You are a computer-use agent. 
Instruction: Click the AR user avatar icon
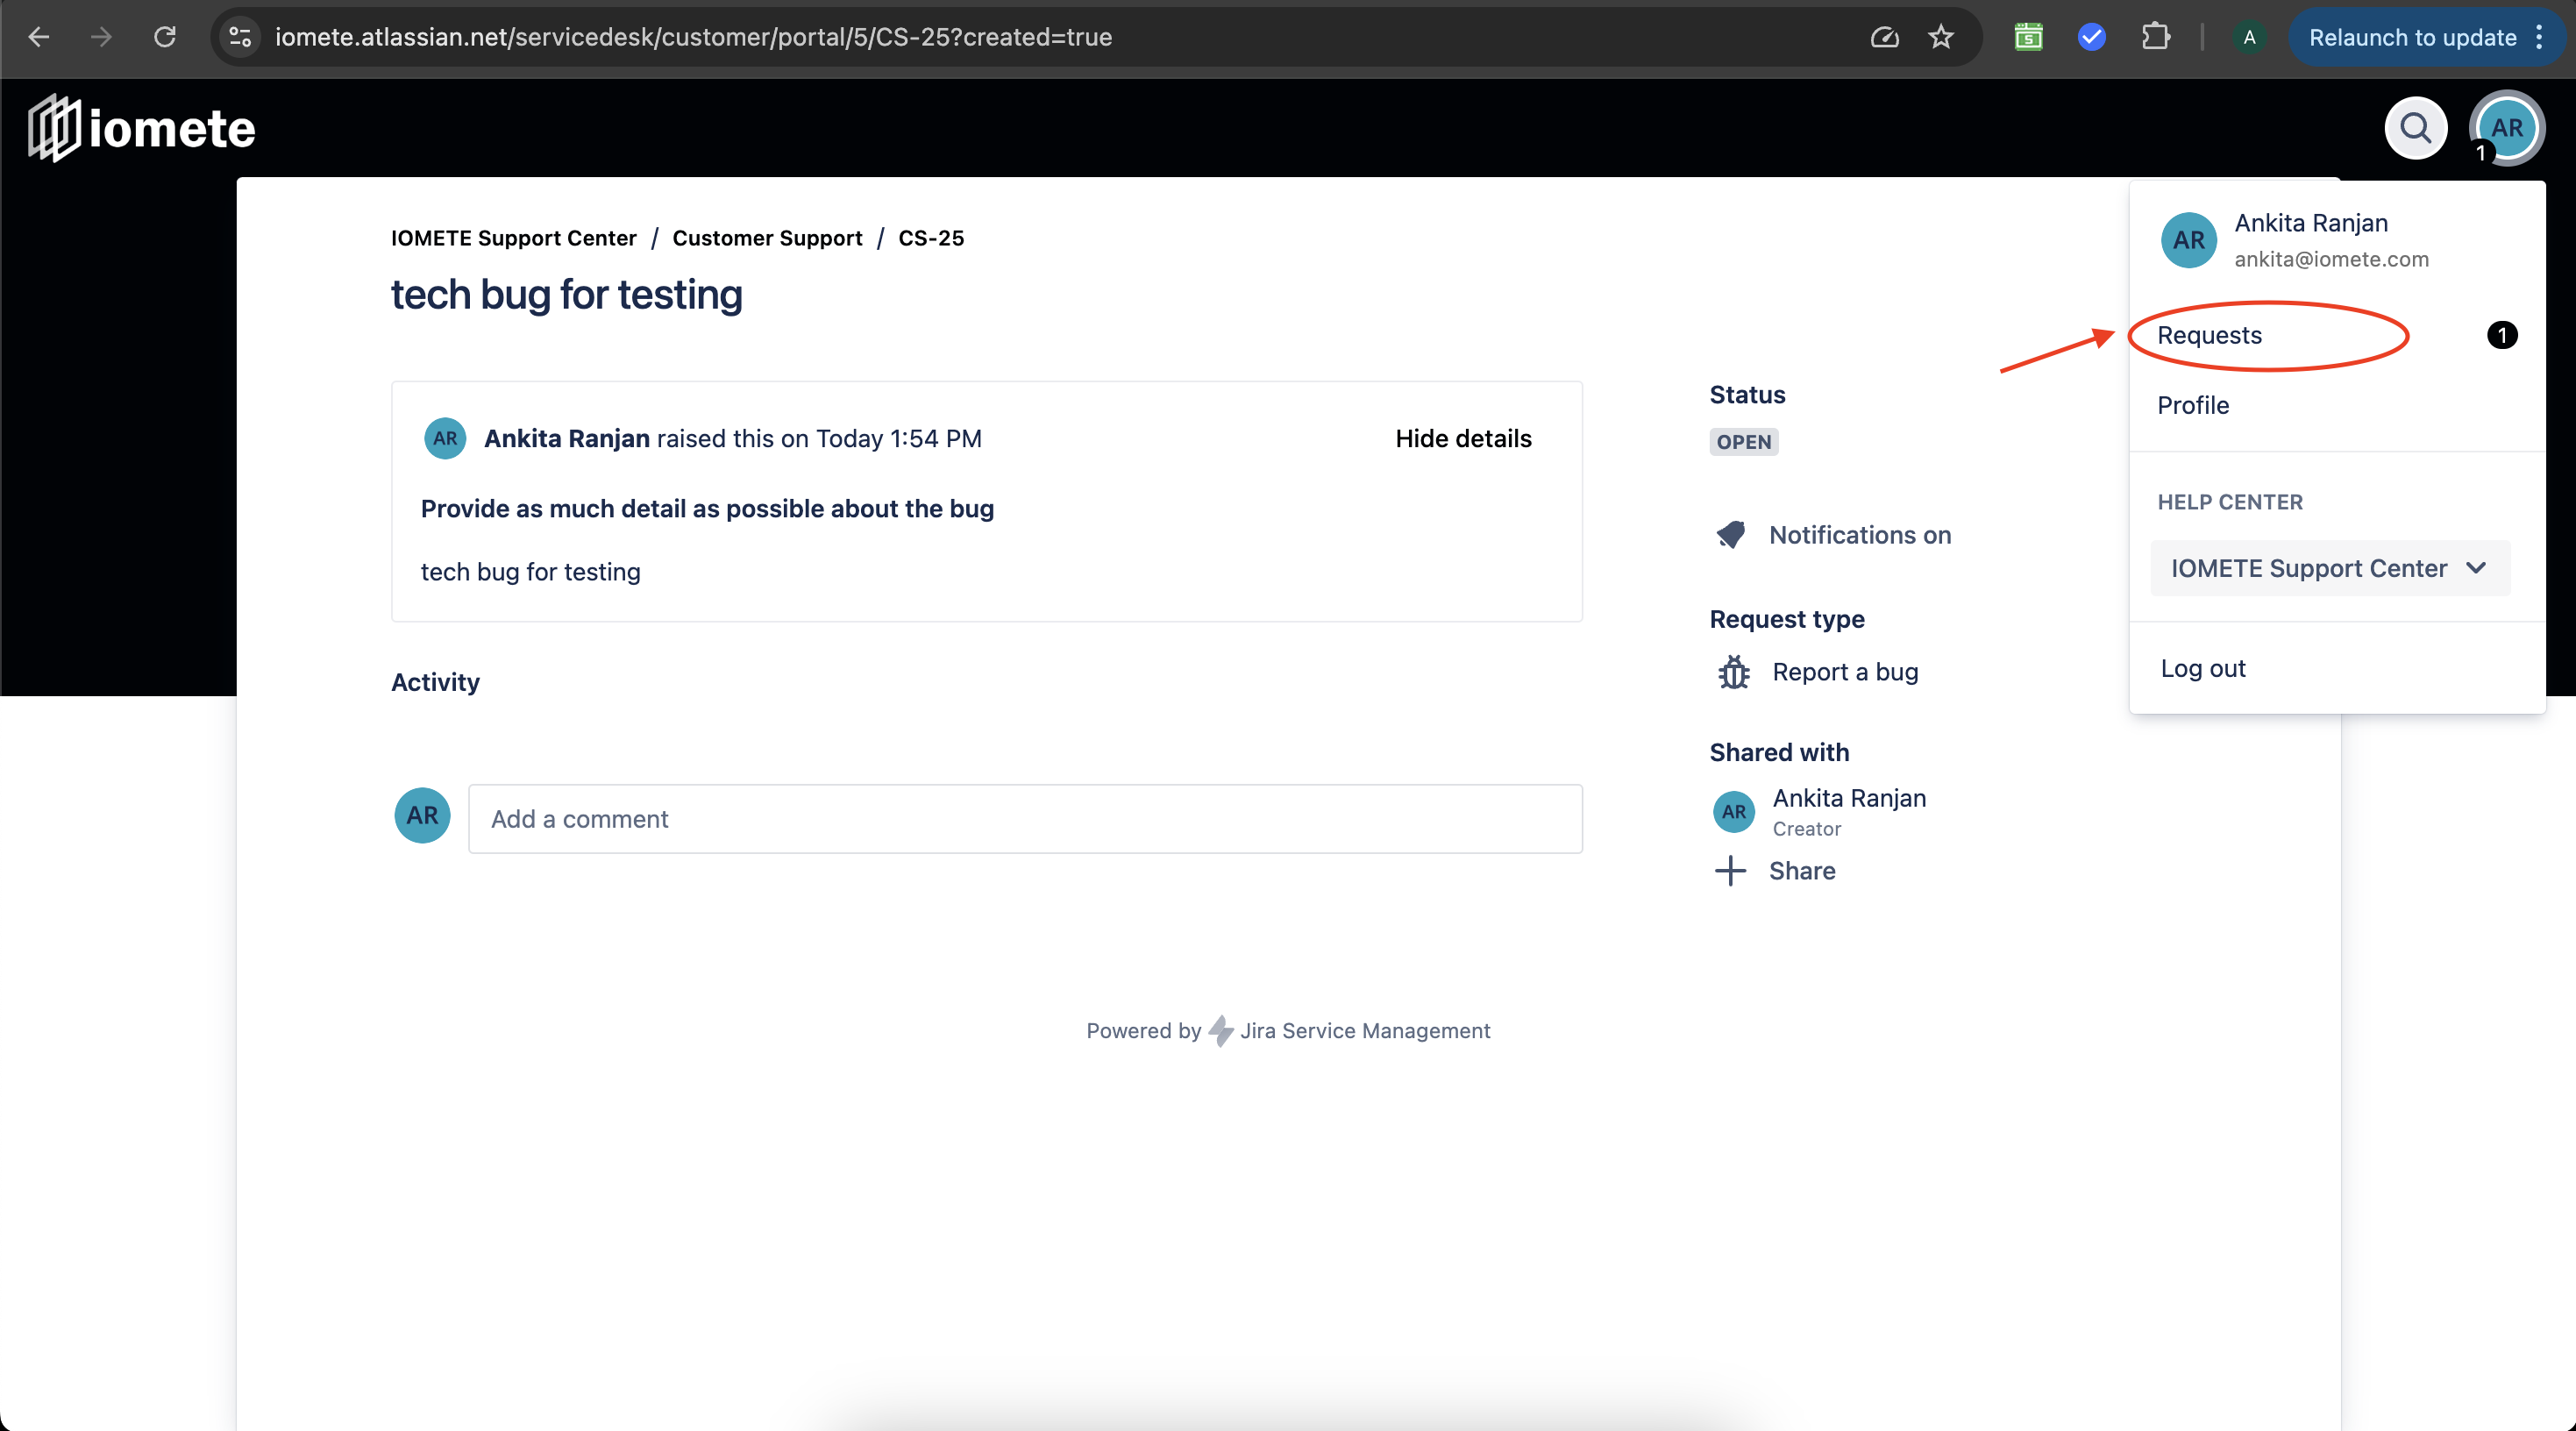click(2506, 127)
